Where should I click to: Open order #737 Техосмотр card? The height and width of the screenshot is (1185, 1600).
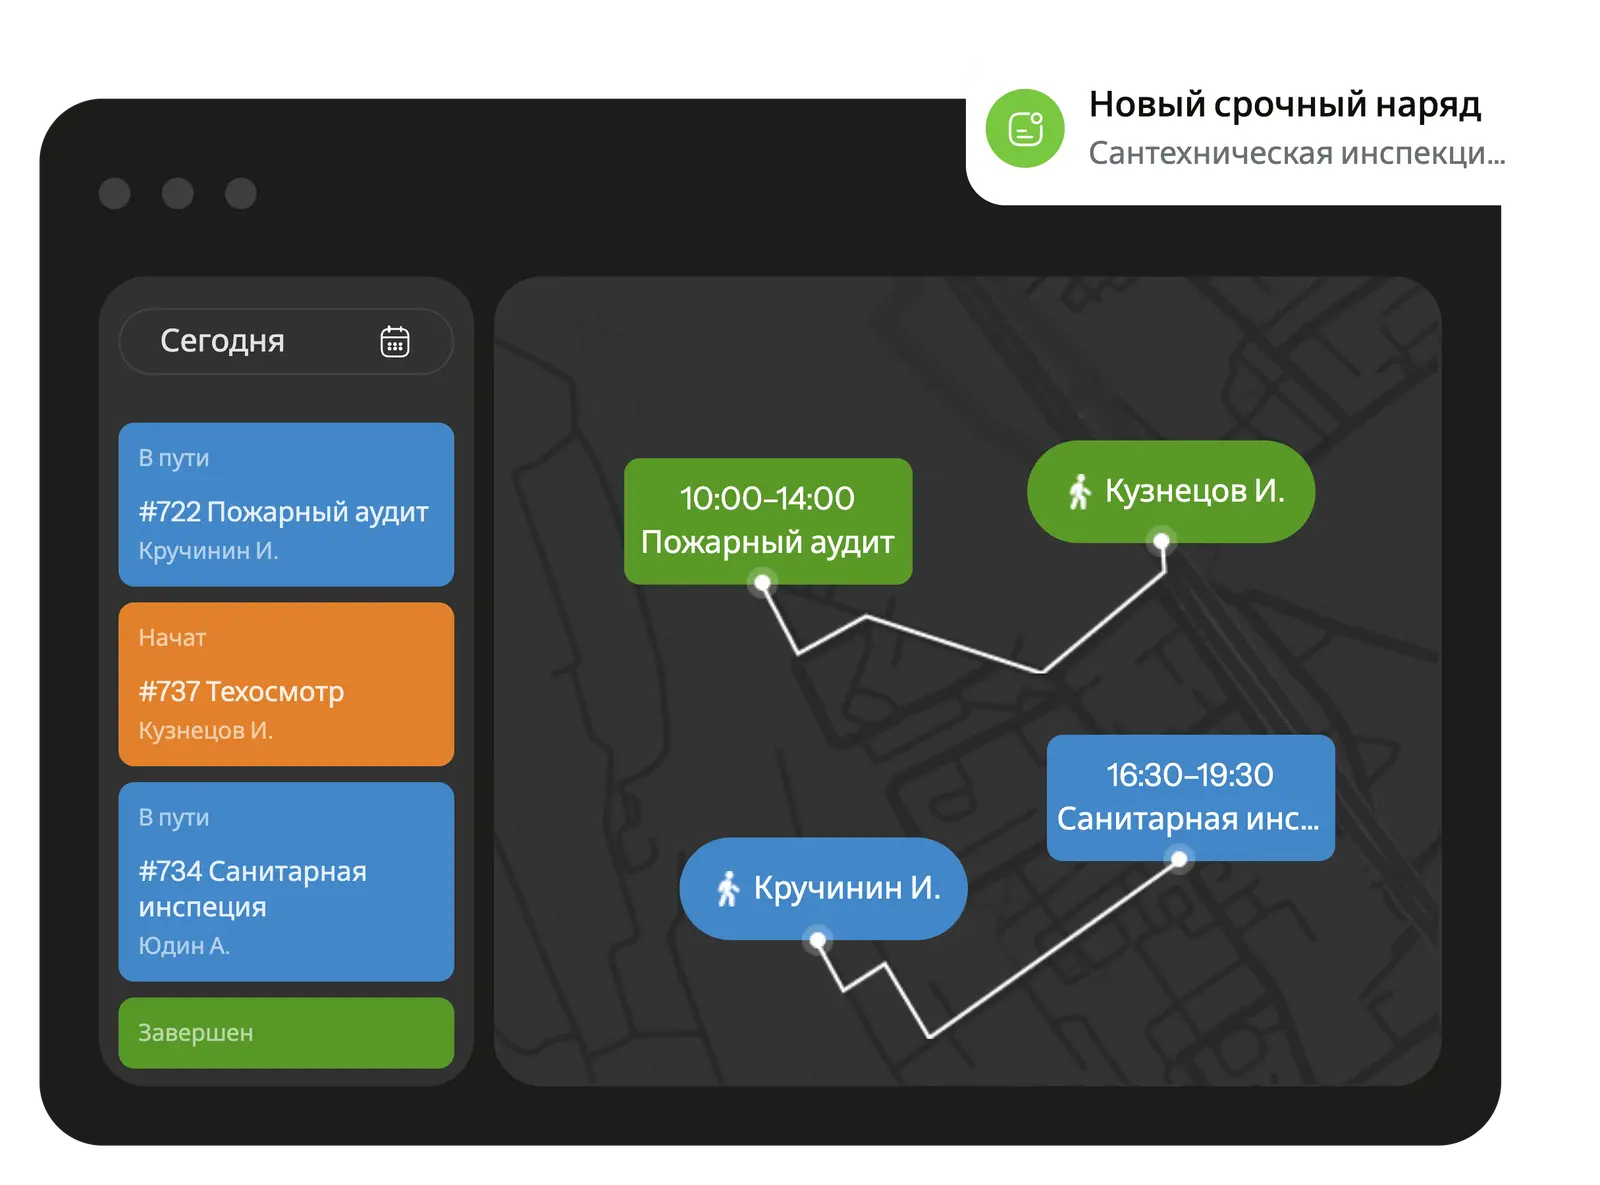(x=286, y=685)
